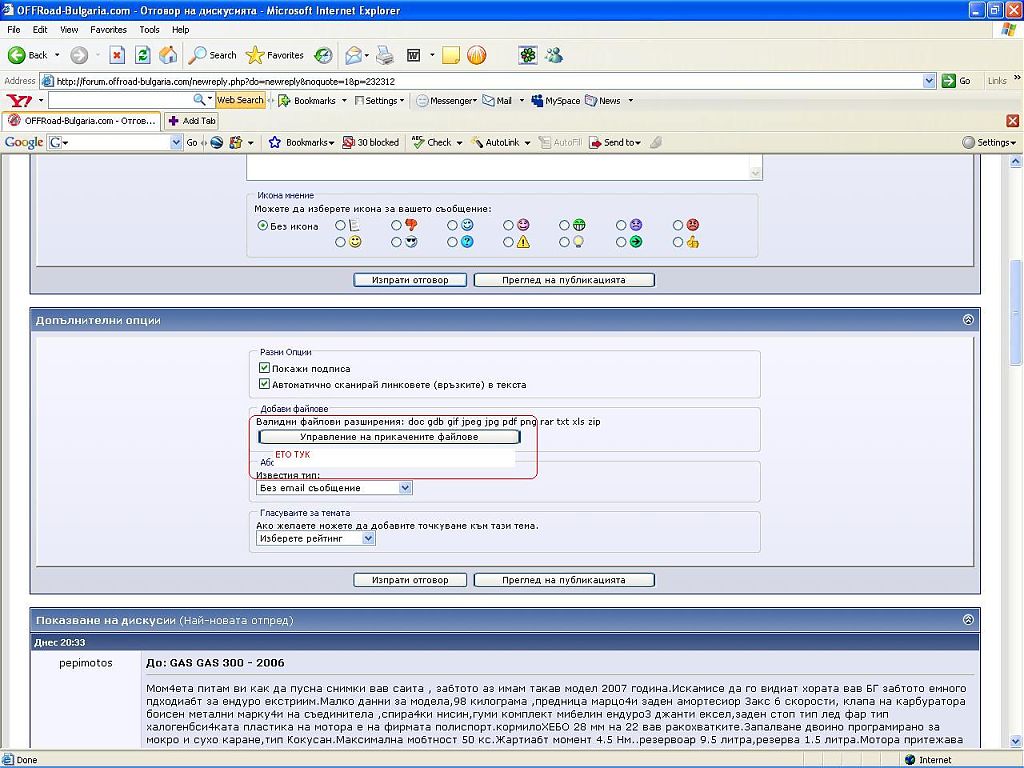Screen dimensions: 1024x768
Task: Click the Print icon in the toolbar
Action: pyautogui.click(x=385, y=55)
